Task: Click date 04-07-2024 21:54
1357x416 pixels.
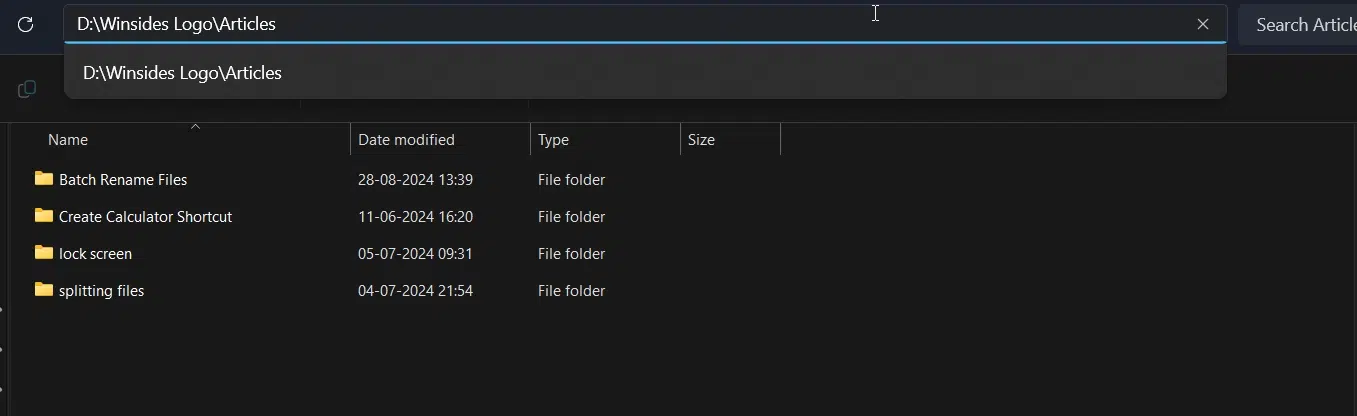Action: tap(415, 291)
